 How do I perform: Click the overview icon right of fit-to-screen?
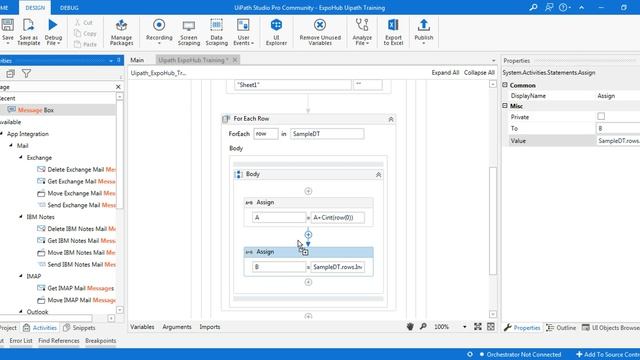click(x=491, y=327)
